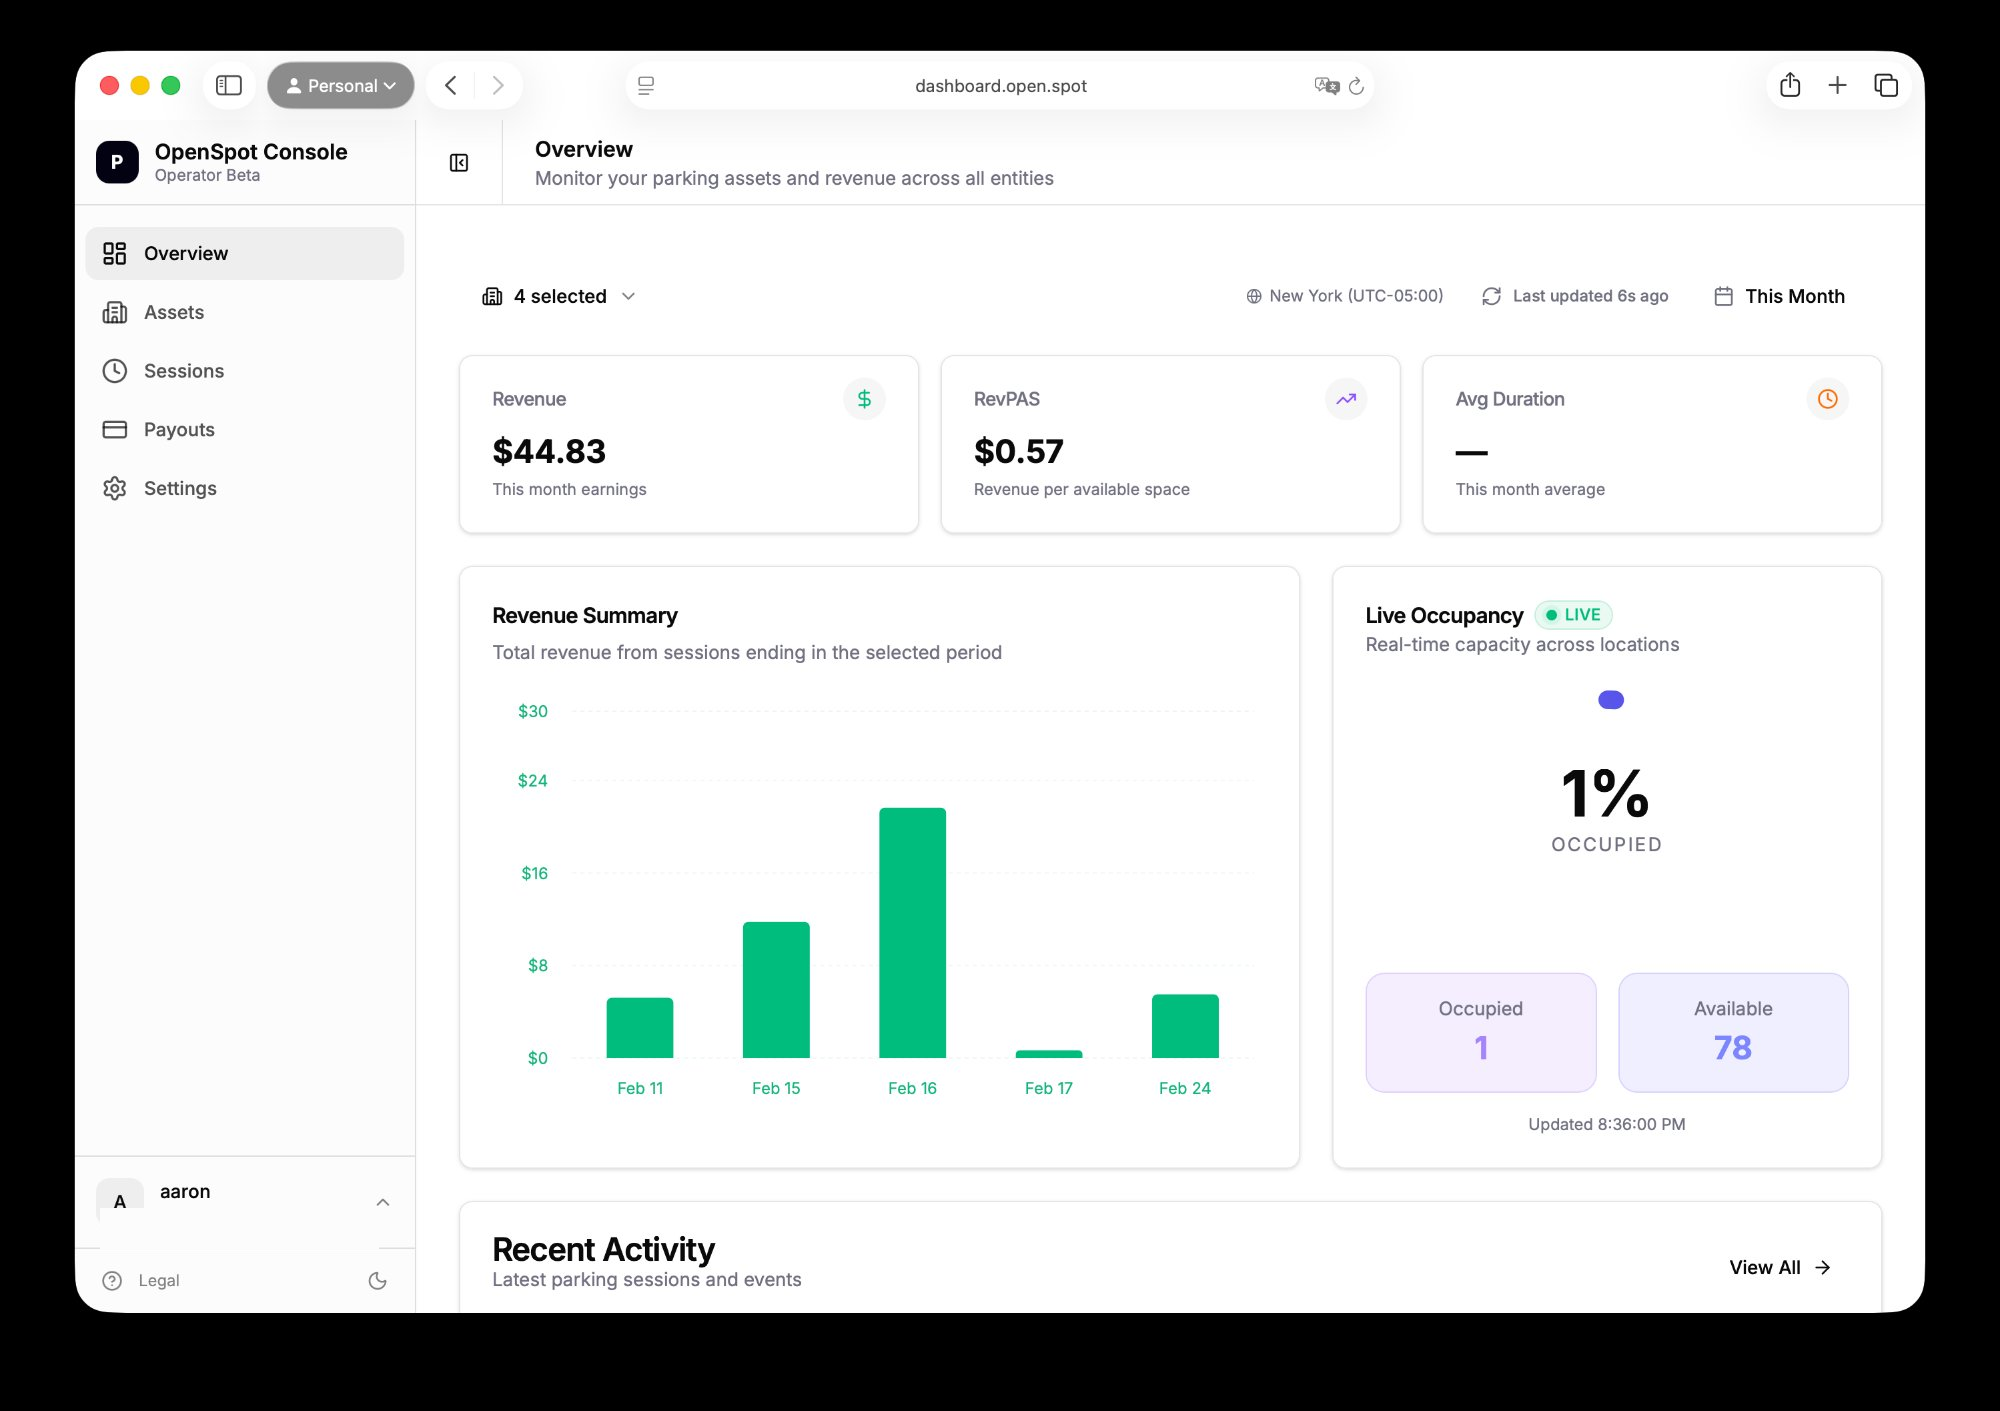
Task: Collapse the OpenSpot Console sidebar panel
Action: click(x=459, y=163)
